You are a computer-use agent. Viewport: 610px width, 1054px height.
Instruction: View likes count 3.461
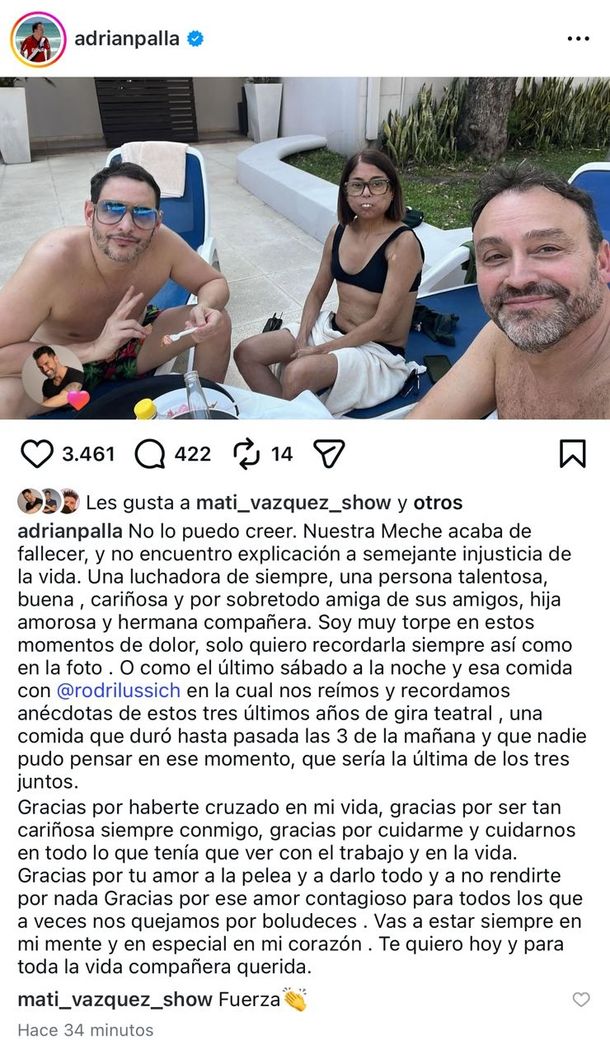pyautogui.click(x=88, y=454)
